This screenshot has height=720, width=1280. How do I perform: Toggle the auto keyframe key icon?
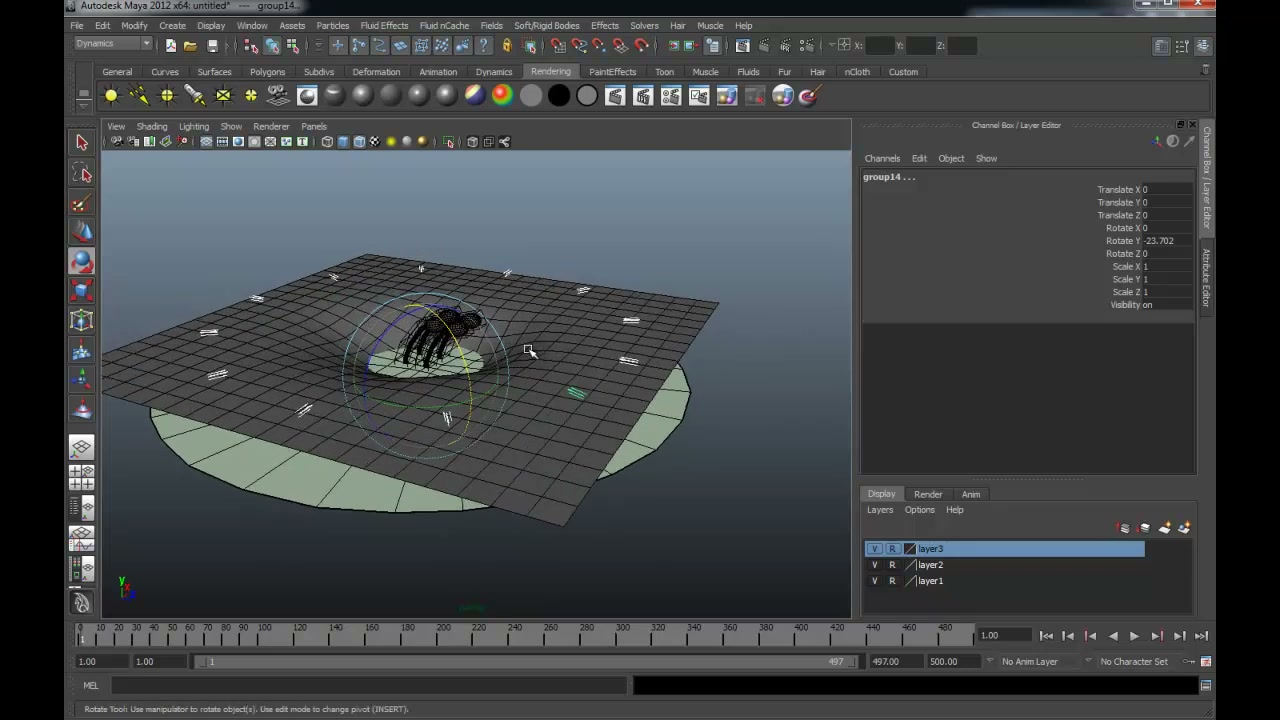pyautogui.click(x=1189, y=661)
